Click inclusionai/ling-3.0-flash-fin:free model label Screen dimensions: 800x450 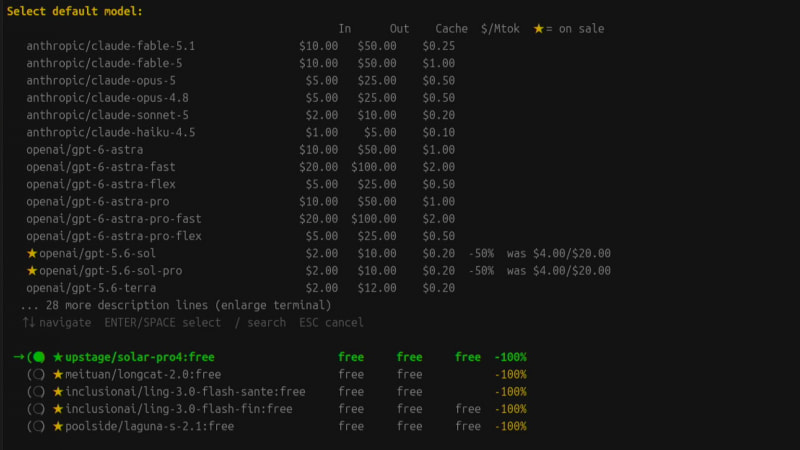[179, 409]
